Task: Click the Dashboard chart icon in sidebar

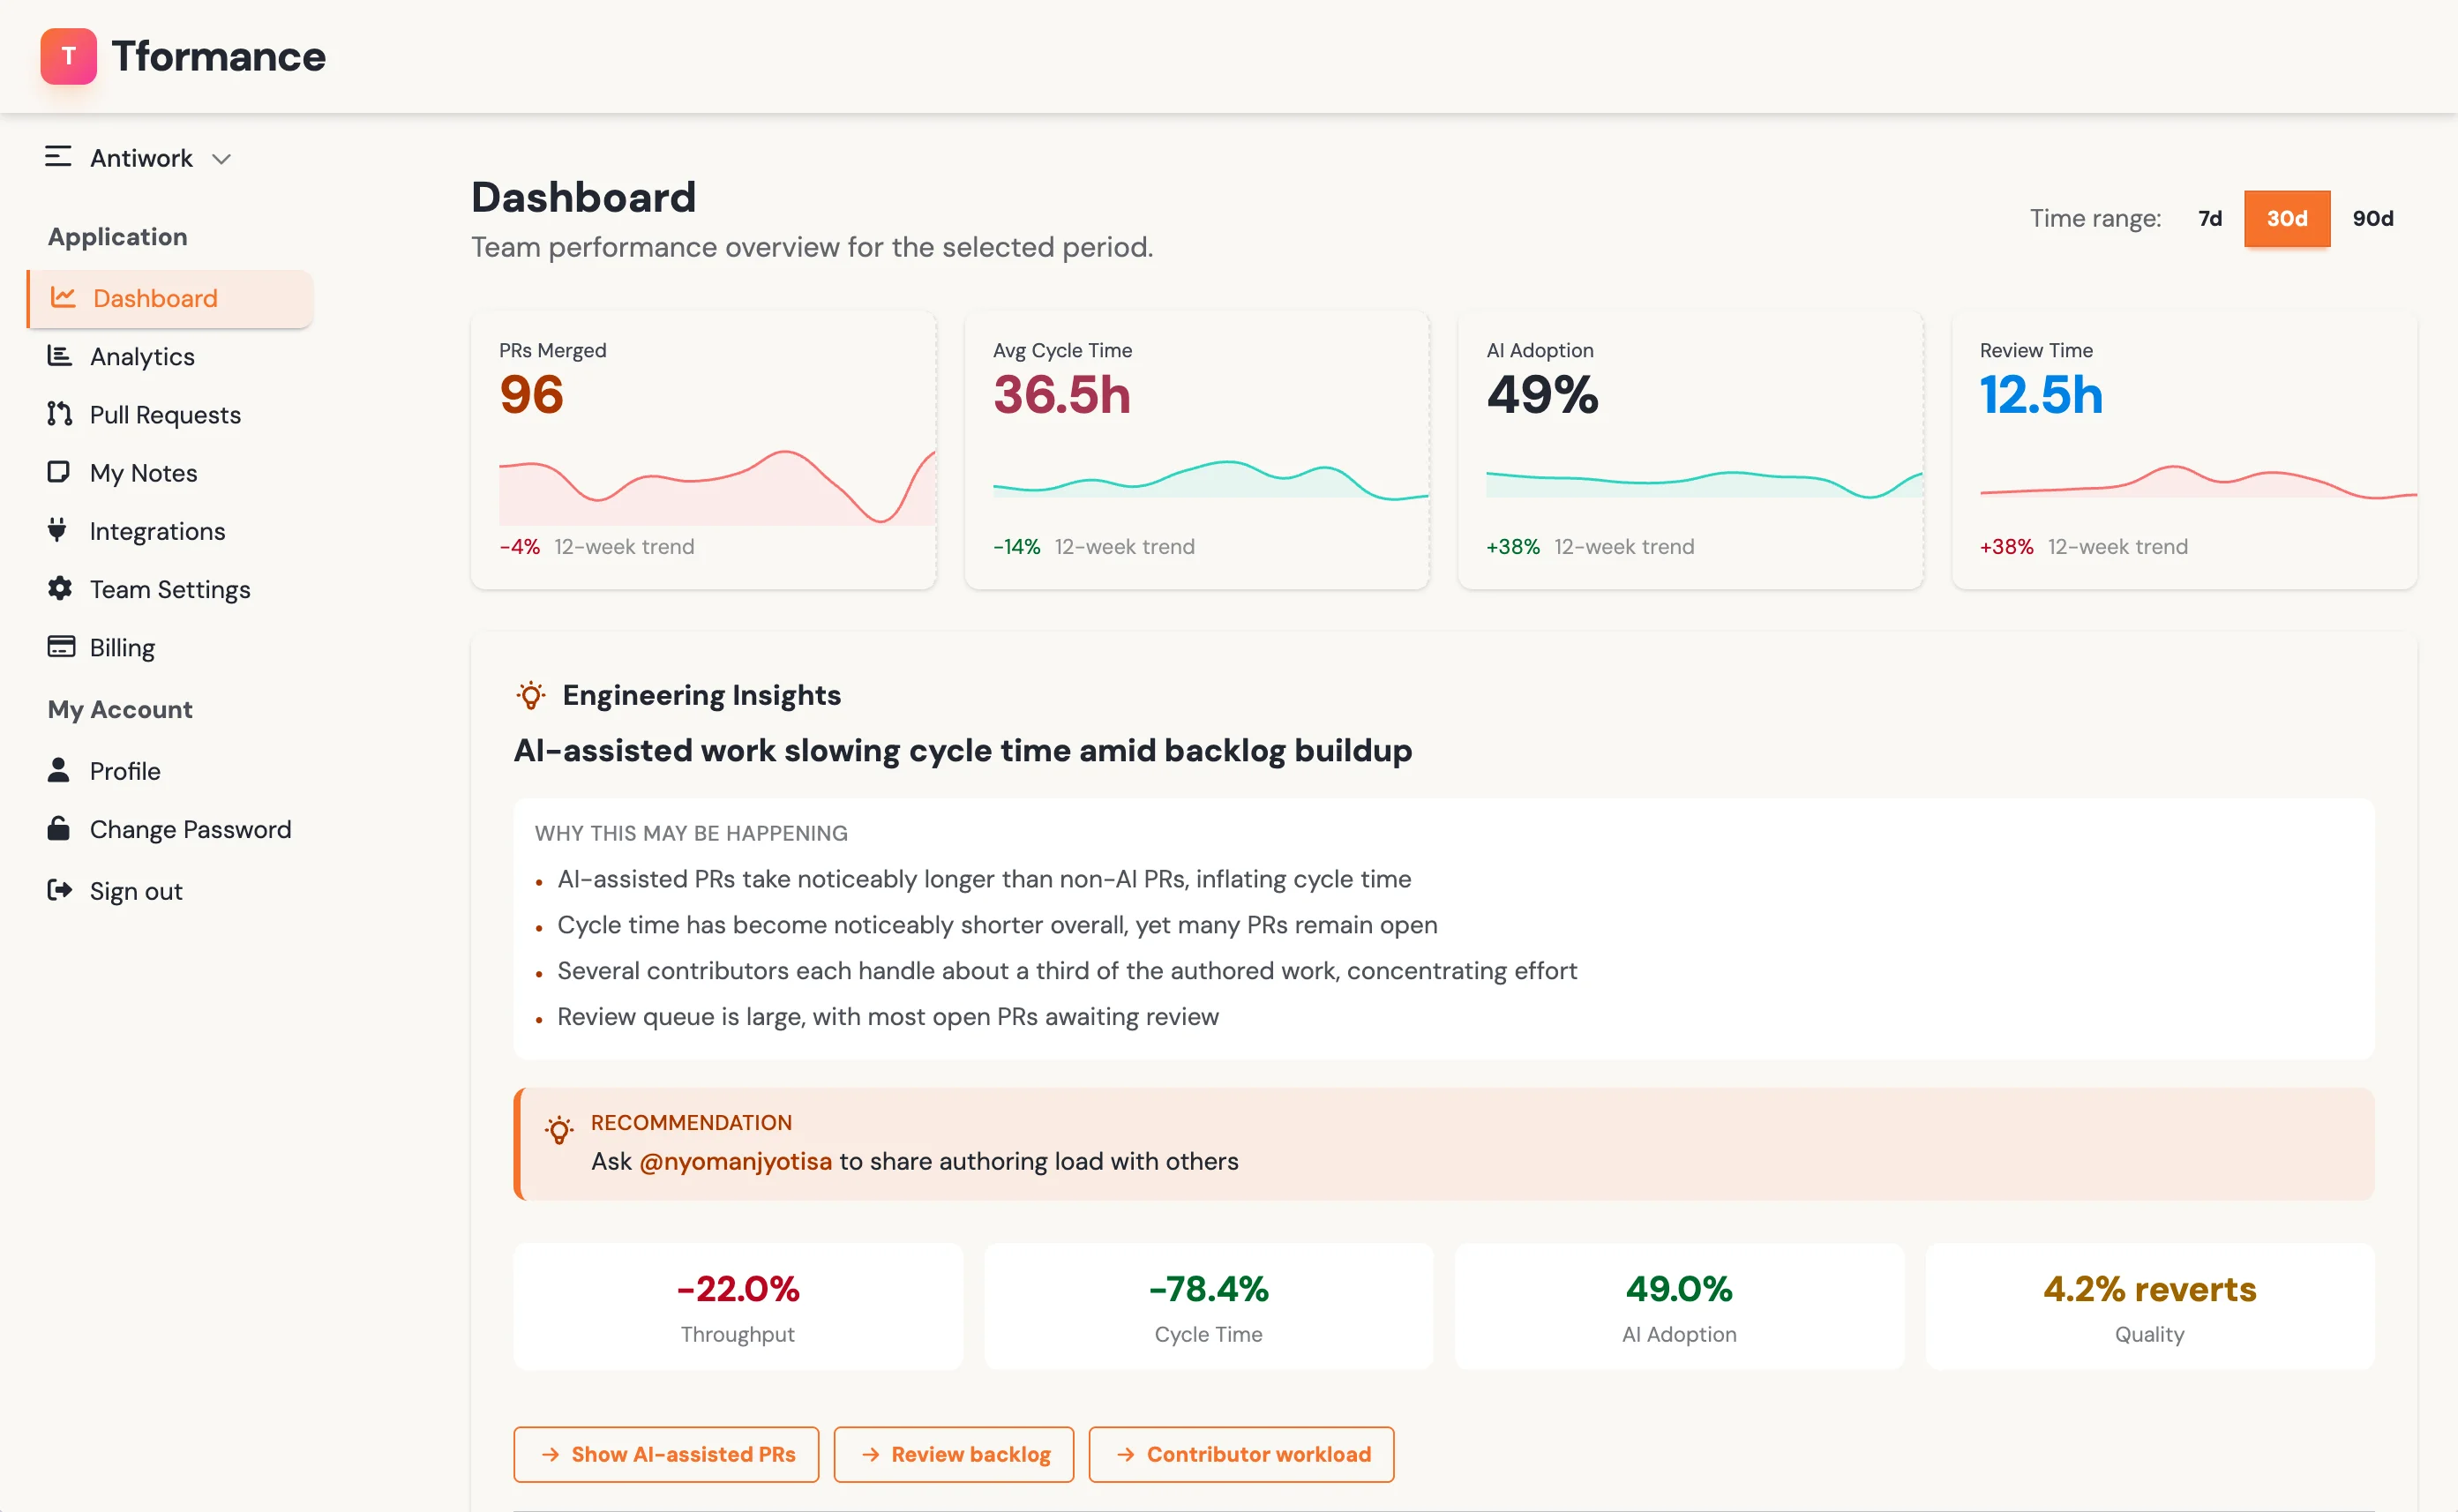Action: point(63,297)
